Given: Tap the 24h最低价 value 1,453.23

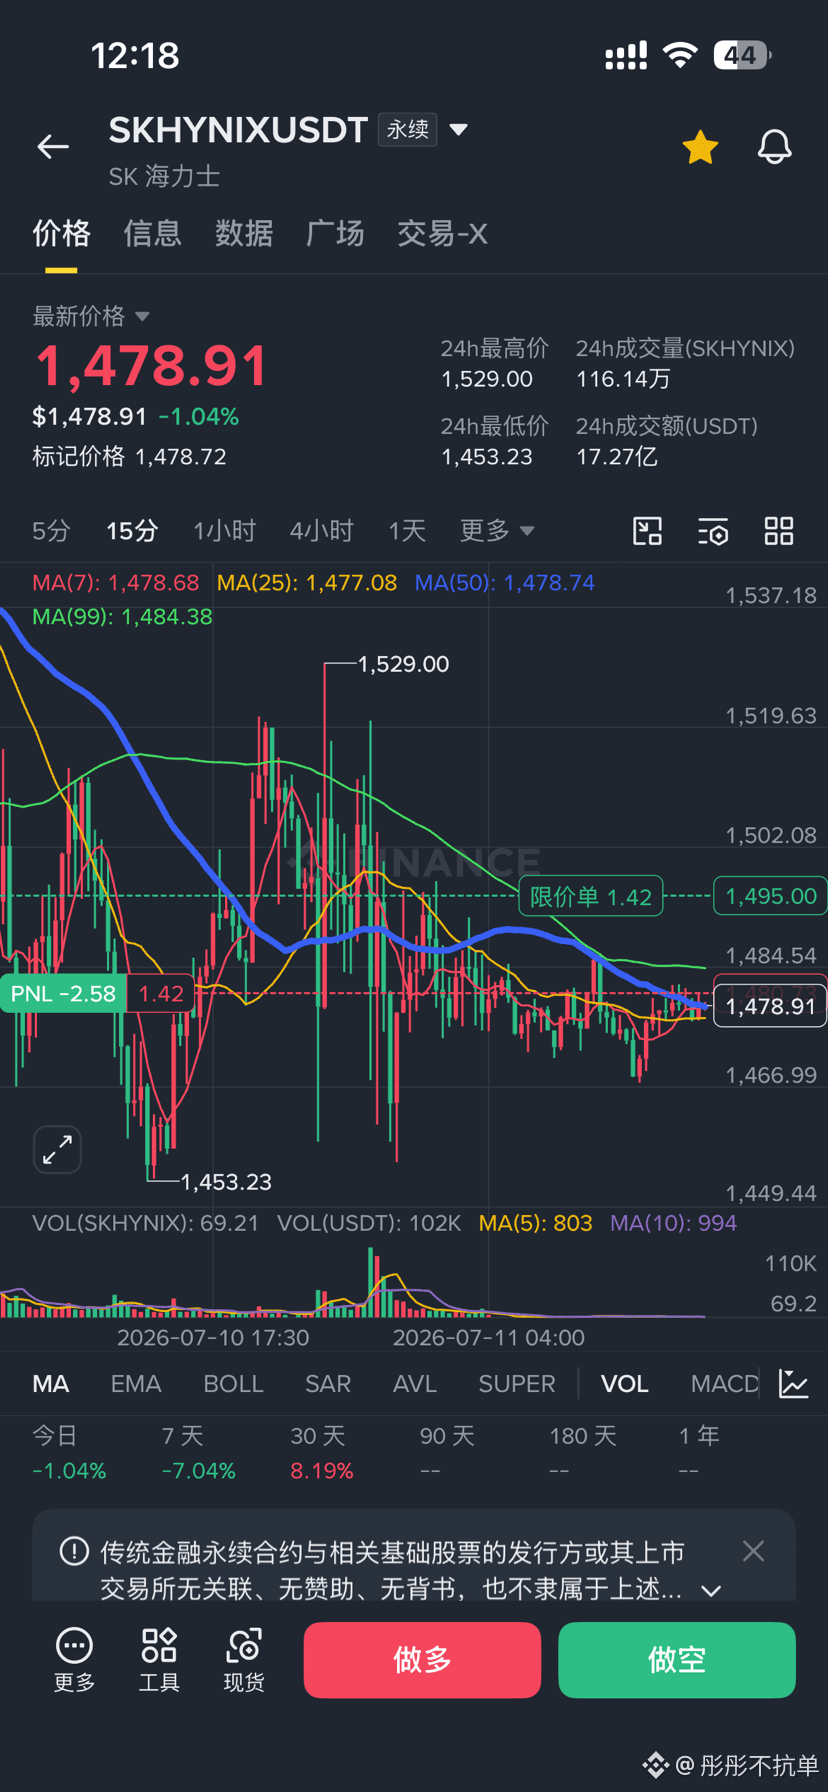Looking at the screenshot, I should click(x=487, y=457).
